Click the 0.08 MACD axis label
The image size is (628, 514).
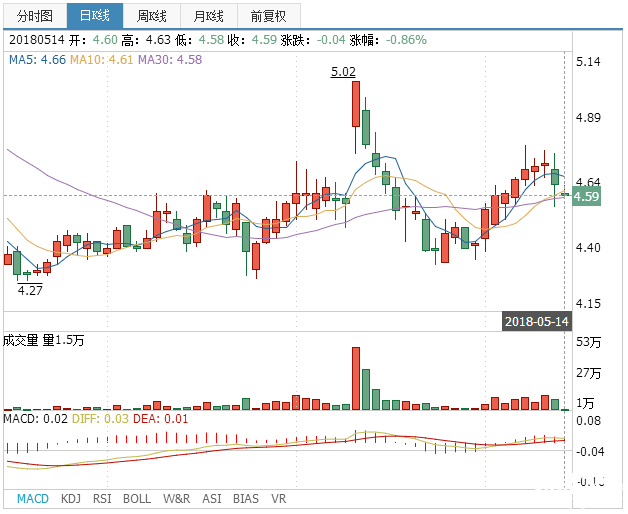pyautogui.click(x=588, y=421)
